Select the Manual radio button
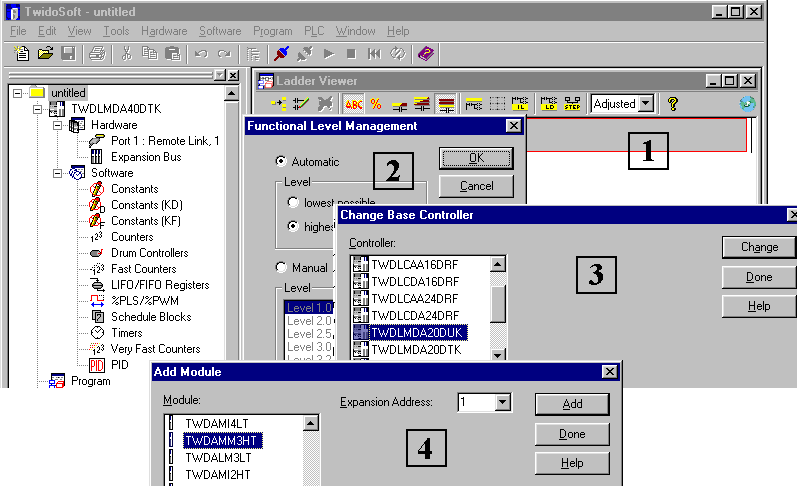This screenshot has height=489, width=797. coord(281,267)
